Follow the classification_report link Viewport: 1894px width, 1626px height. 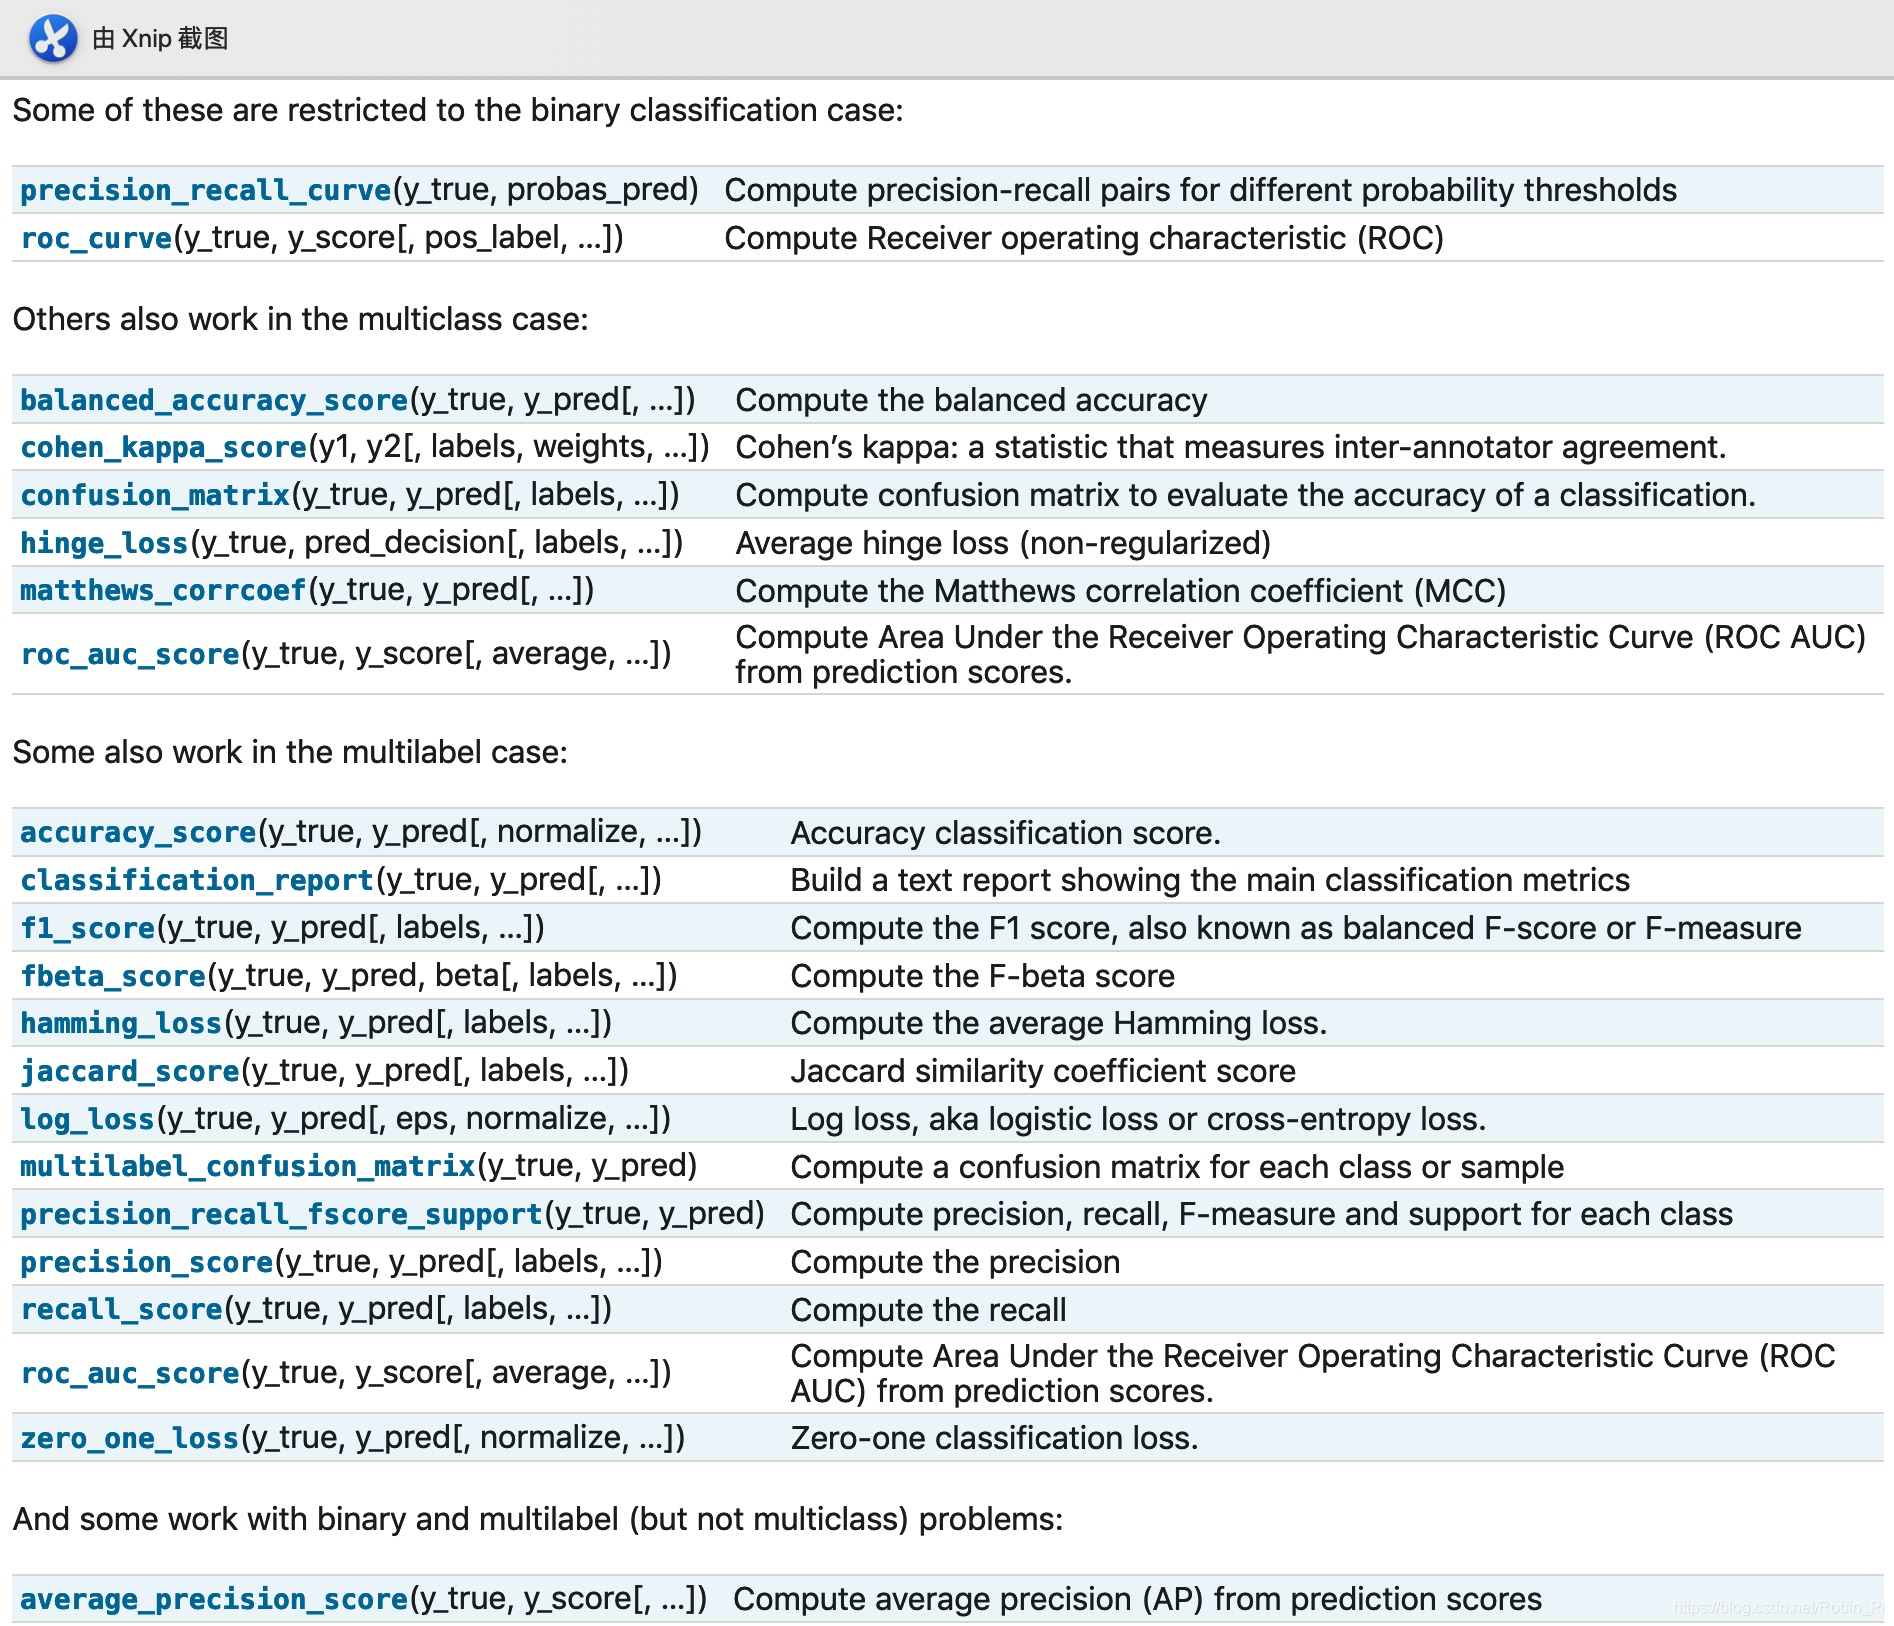pyautogui.click(x=197, y=880)
